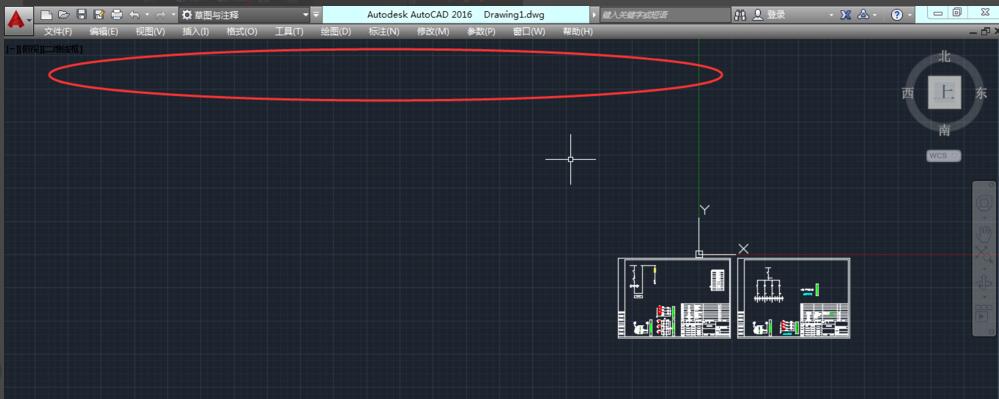This screenshot has width=999, height=399.
Task: Click the UCS origin icon square
Action: point(699,254)
